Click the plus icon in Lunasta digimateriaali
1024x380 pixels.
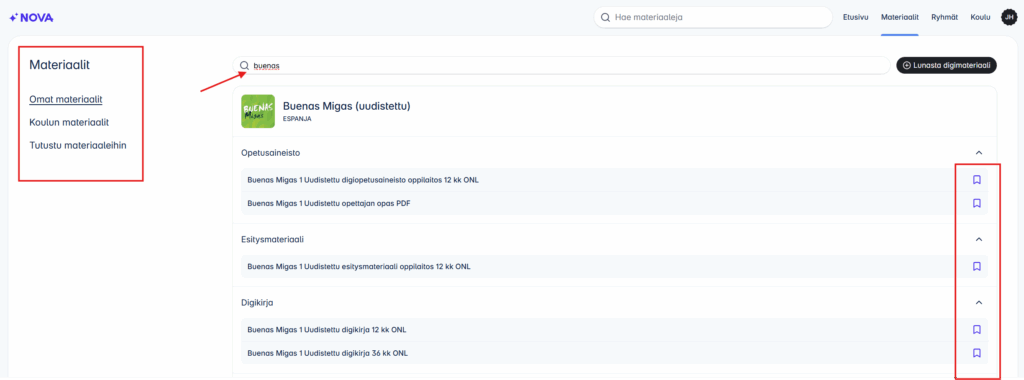coord(907,65)
